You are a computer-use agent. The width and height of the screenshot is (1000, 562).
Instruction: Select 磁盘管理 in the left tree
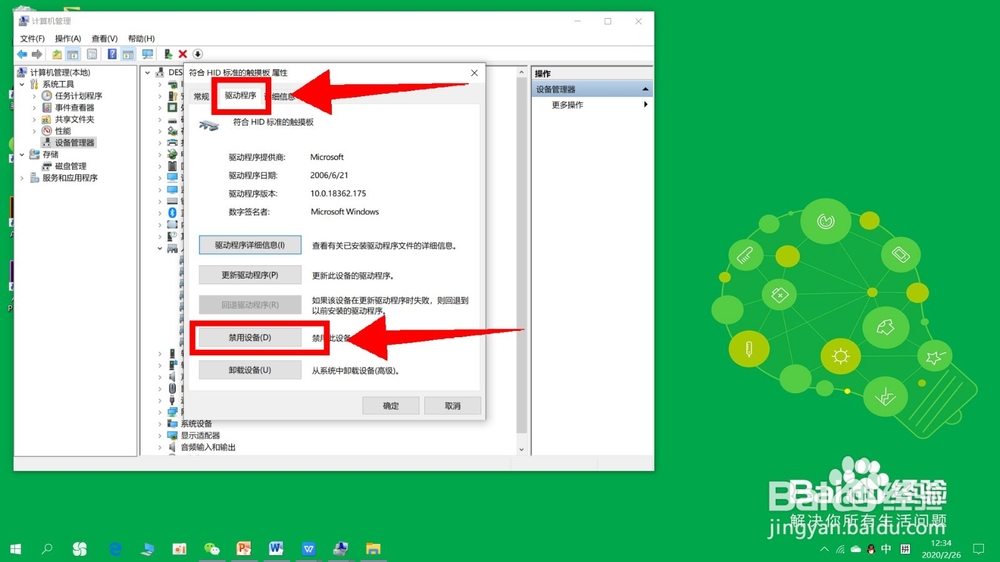70,166
